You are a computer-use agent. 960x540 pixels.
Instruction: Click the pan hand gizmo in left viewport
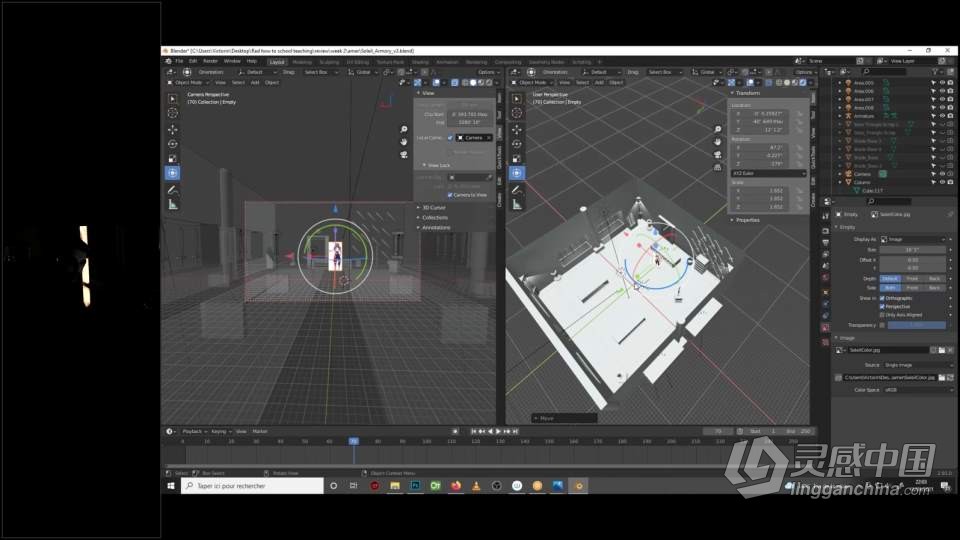[x=403, y=141]
